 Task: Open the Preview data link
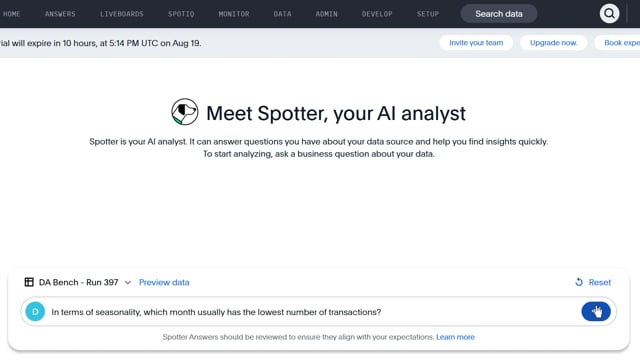(x=164, y=282)
